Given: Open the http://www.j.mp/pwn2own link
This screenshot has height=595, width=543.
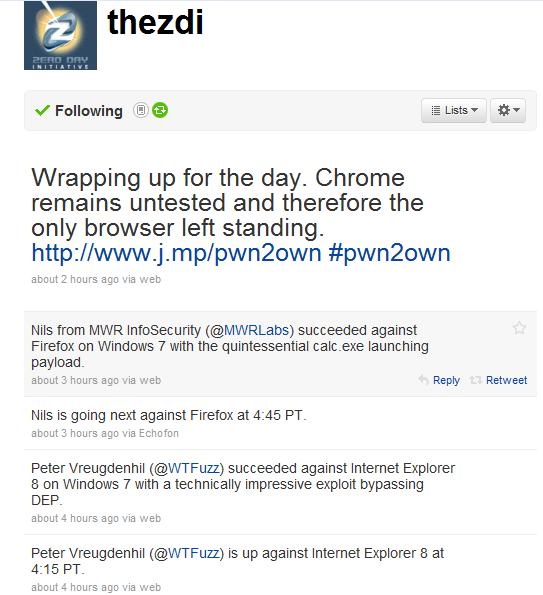Looking at the screenshot, I should coord(176,253).
